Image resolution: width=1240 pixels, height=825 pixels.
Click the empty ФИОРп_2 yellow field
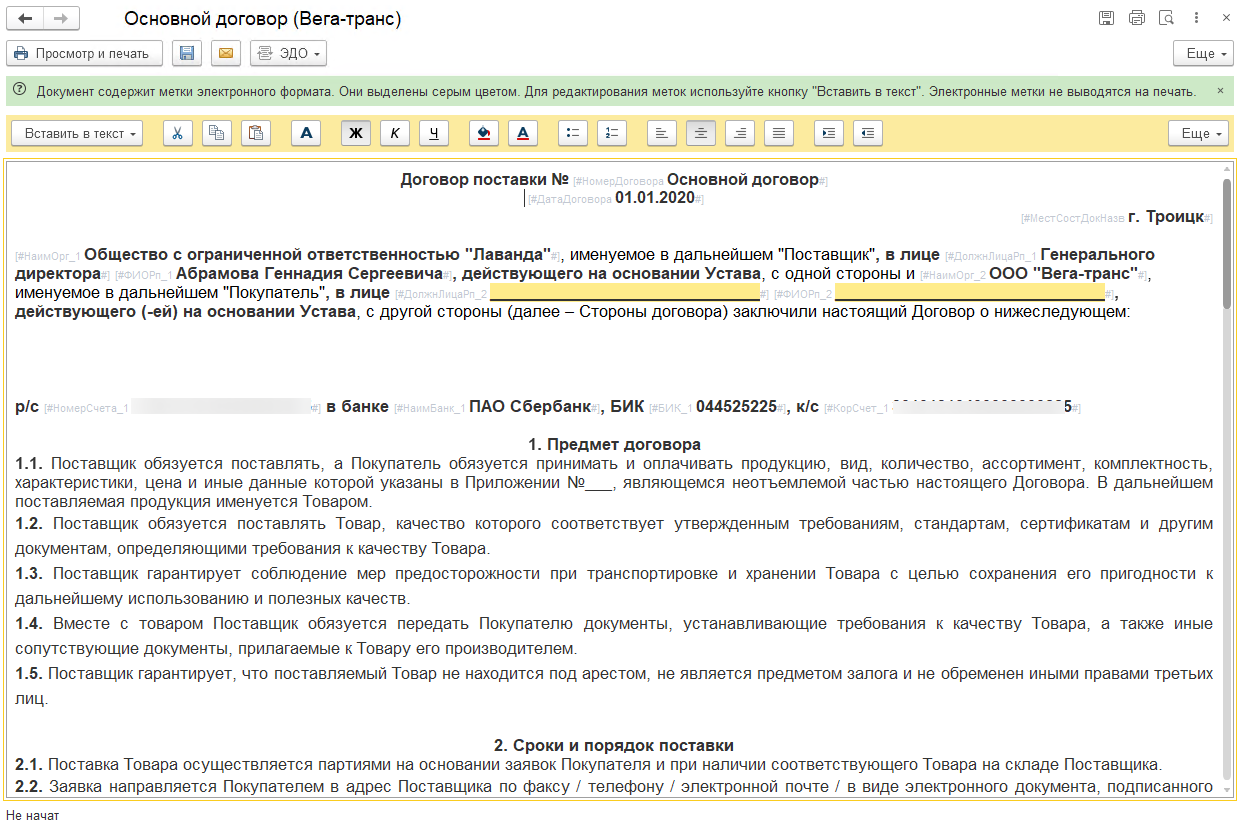[970, 293]
